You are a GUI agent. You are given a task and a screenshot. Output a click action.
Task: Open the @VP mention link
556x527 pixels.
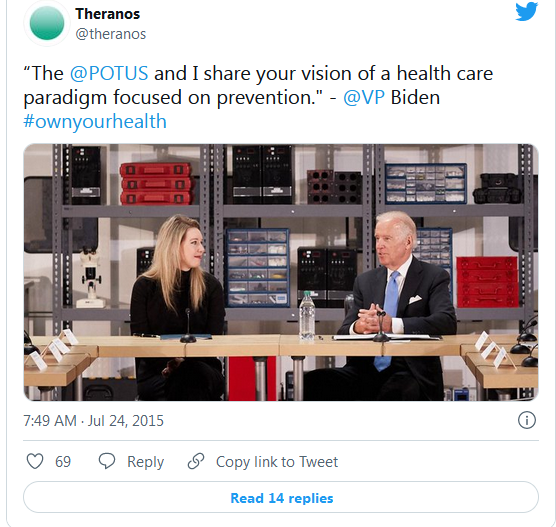pyautogui.click(x=364, y=97)
